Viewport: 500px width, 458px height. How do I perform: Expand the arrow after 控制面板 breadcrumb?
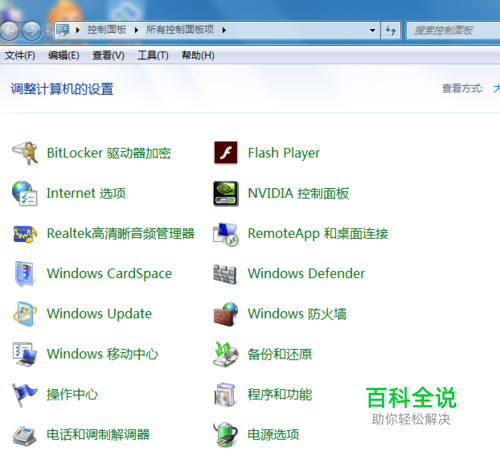136,30
